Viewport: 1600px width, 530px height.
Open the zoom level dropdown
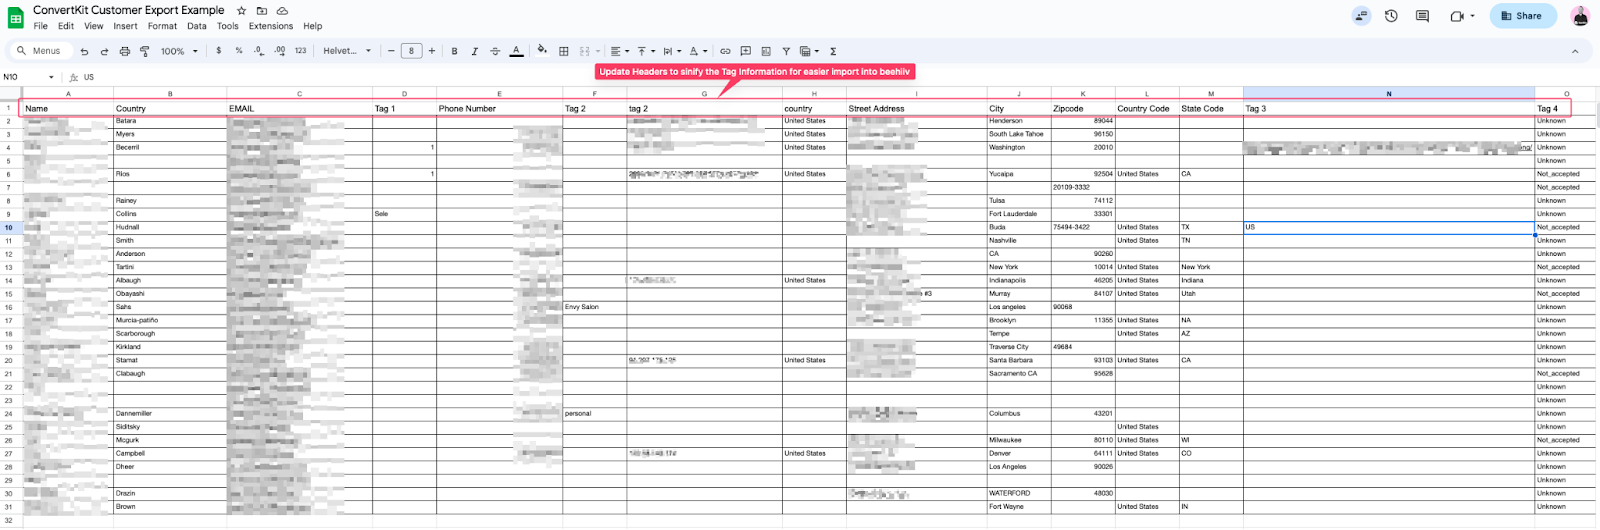tap(180, 51)
